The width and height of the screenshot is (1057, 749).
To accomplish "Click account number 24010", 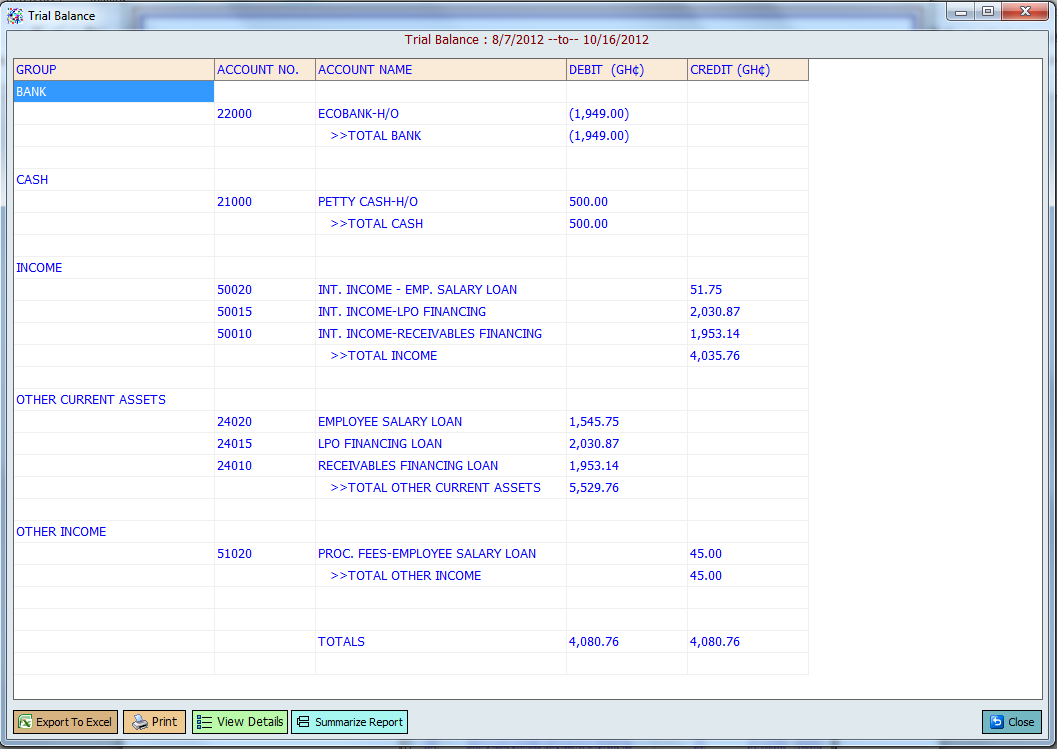I will click(x=235, y=466).
